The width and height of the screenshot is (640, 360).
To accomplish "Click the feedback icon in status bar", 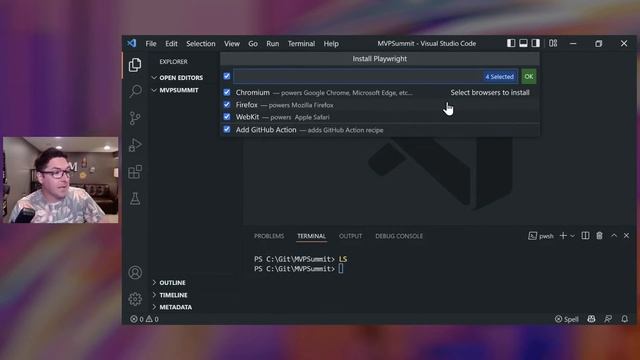I will pos(608,319).
